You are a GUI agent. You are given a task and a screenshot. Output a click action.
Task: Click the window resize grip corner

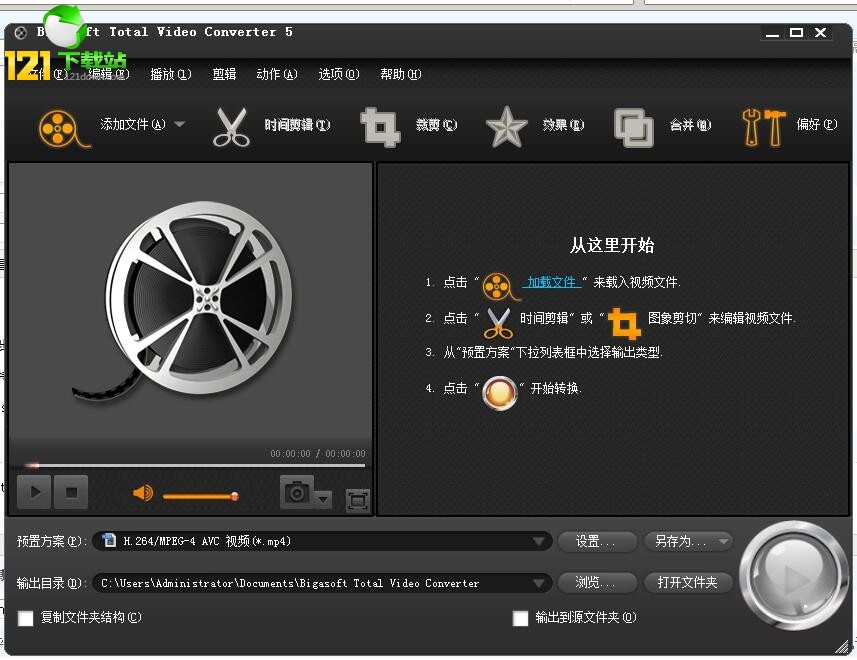pyautogui.click(x=842, y=646)
